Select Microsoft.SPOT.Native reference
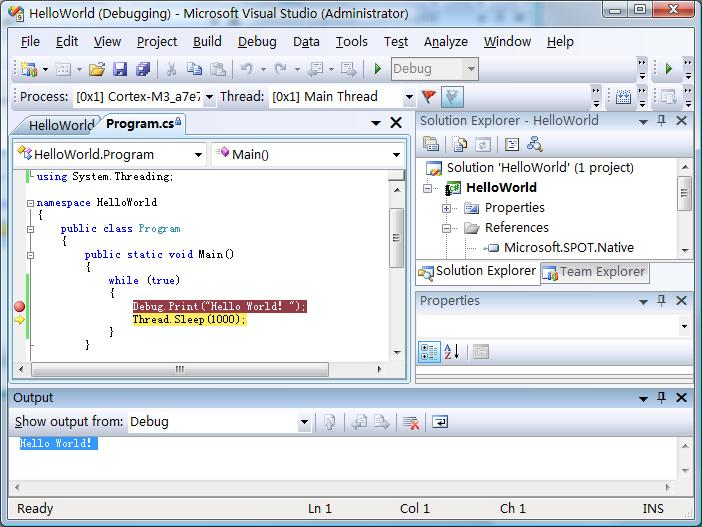Image resolution: width=702 pixels, height=527 pixels. (x=569, y=248)
